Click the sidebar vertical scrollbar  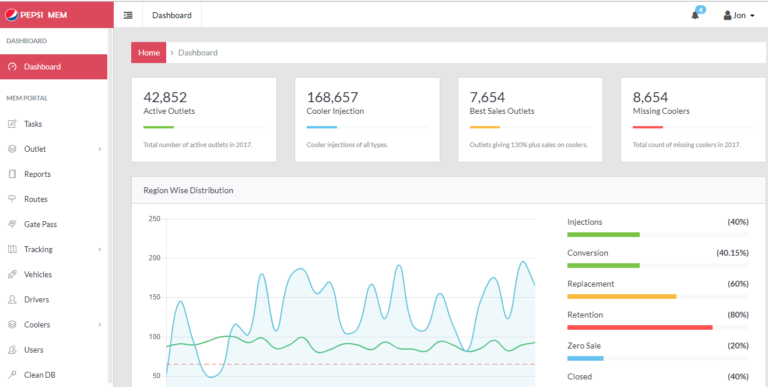pos(110,206)
